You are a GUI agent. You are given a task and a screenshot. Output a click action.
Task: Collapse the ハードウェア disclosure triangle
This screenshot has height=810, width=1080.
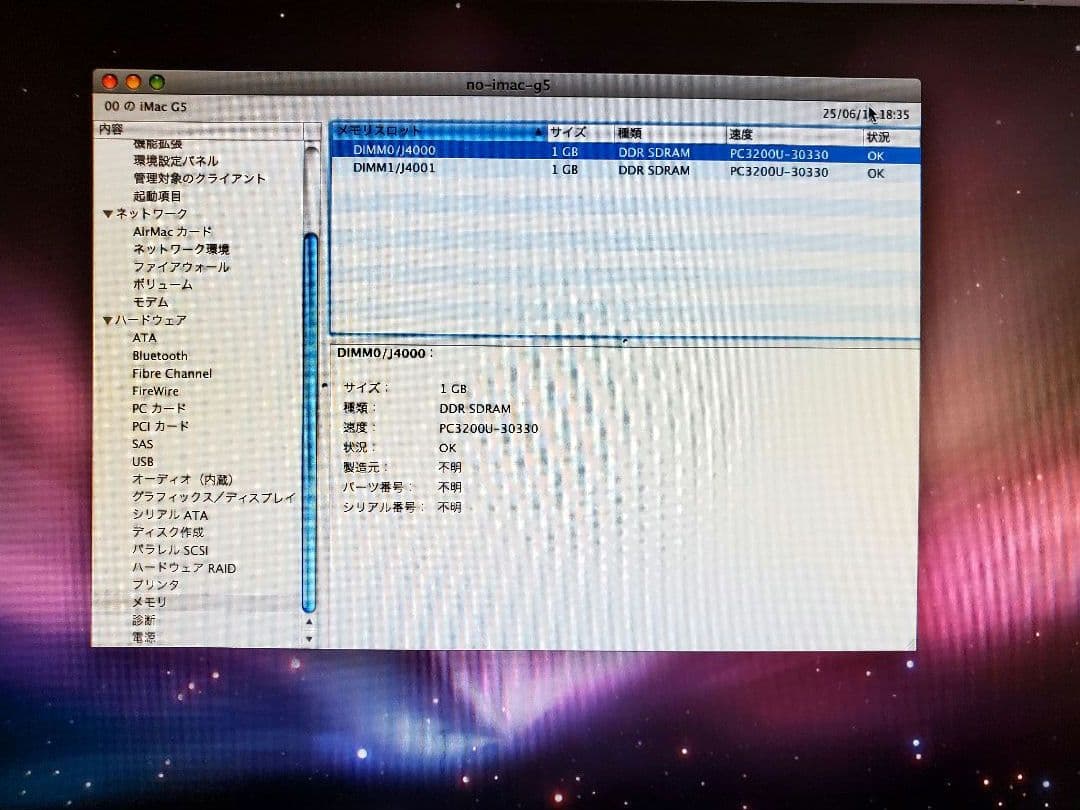tap(108, 319)
